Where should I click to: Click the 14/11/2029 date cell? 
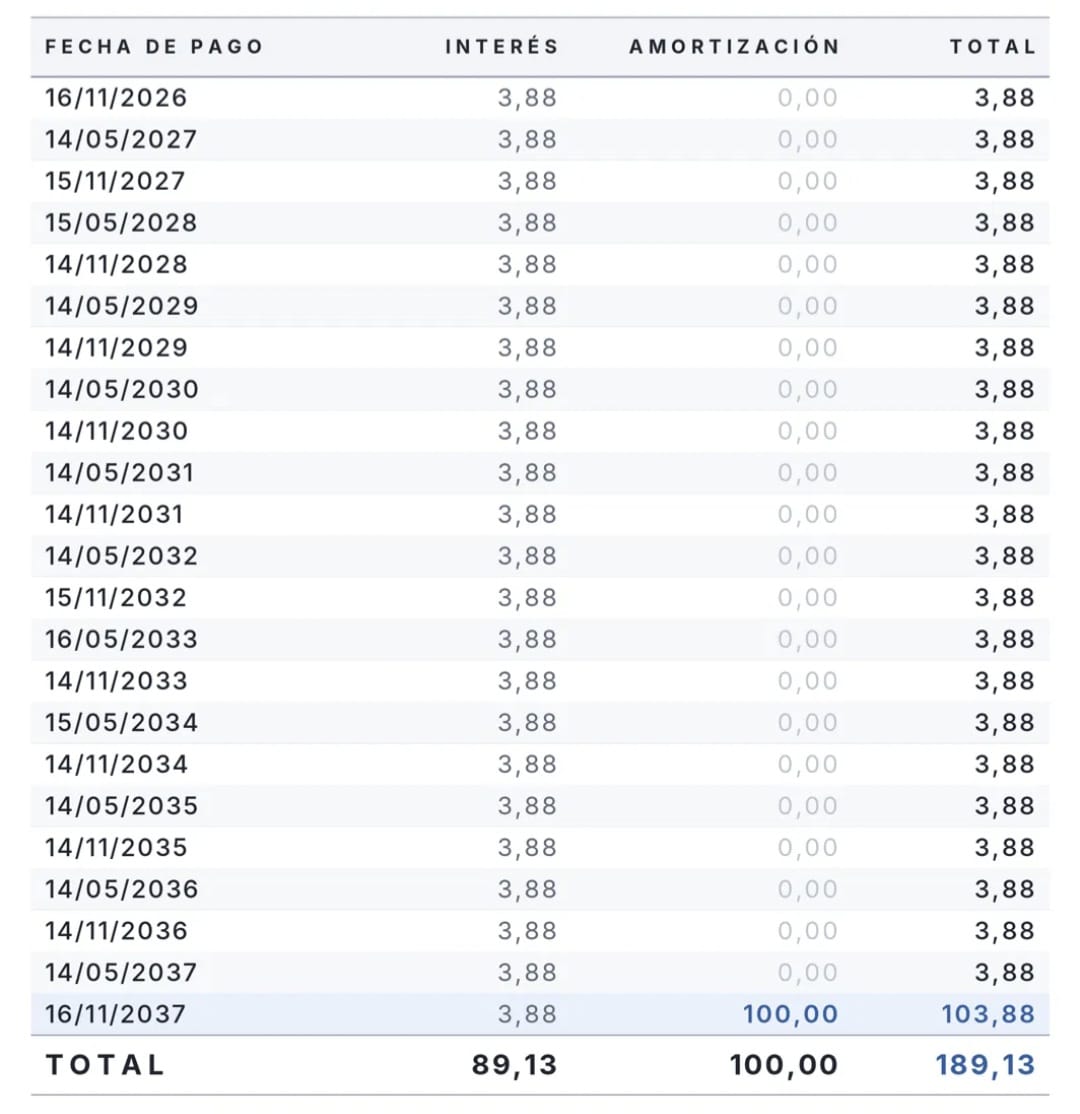116,348
